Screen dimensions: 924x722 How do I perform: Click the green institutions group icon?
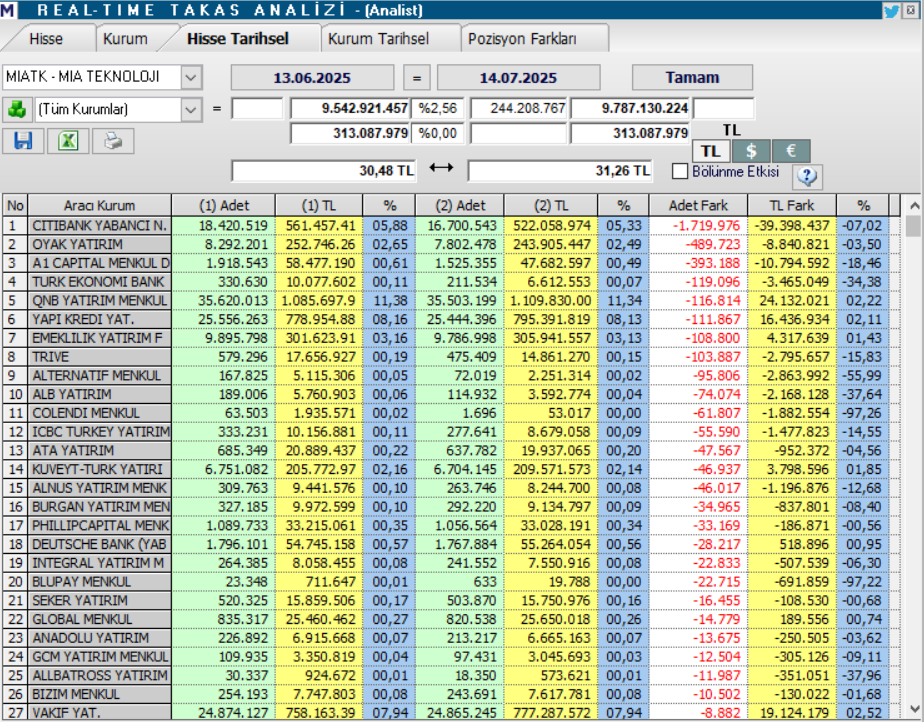(x=16, y=109)
